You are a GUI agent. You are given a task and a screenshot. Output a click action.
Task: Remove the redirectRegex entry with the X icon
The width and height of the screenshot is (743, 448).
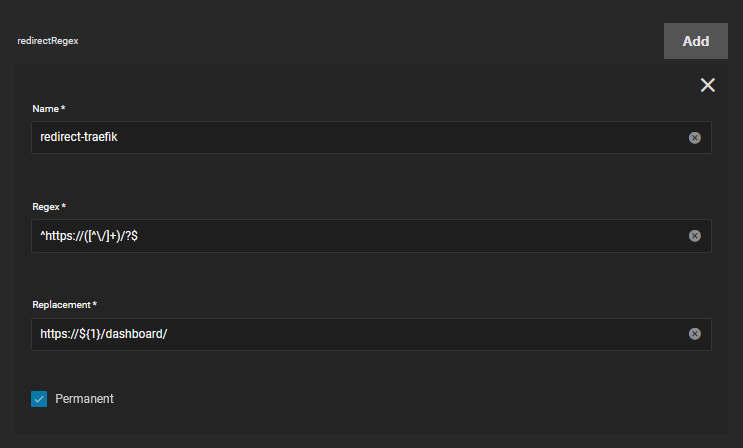point(708,85)
